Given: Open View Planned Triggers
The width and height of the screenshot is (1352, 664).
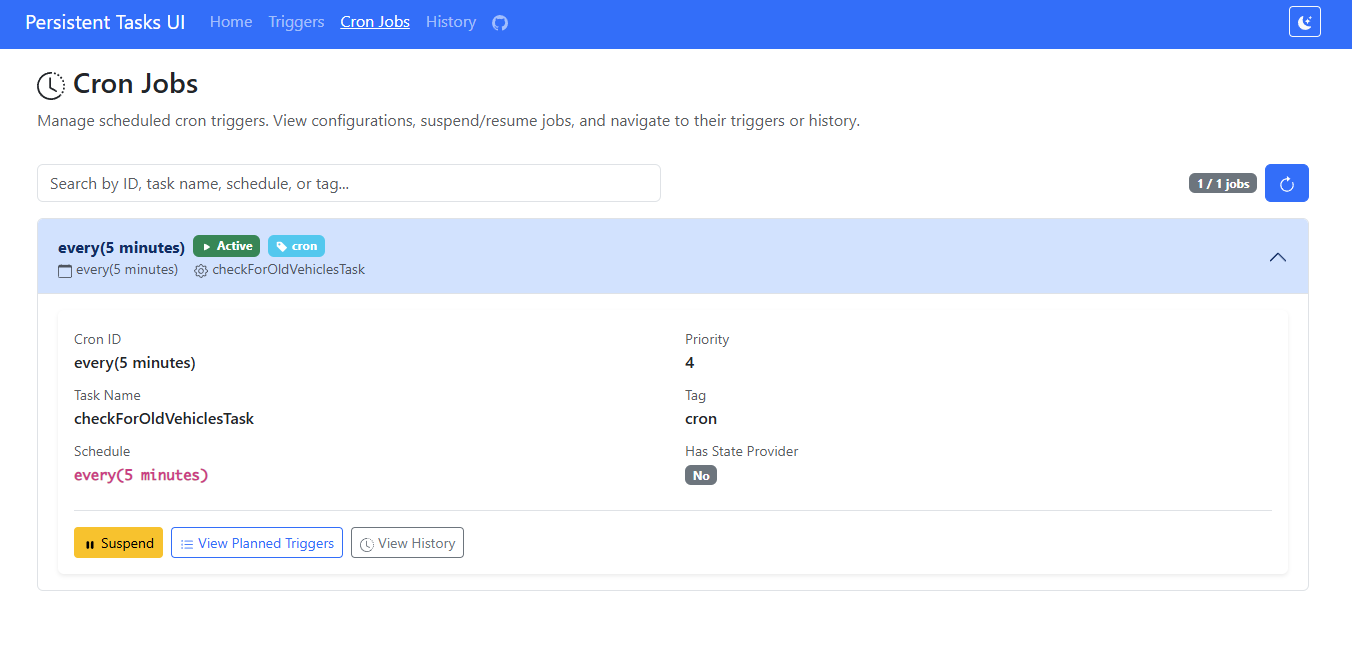Looking at the screenshot, I should click(257, 543).
